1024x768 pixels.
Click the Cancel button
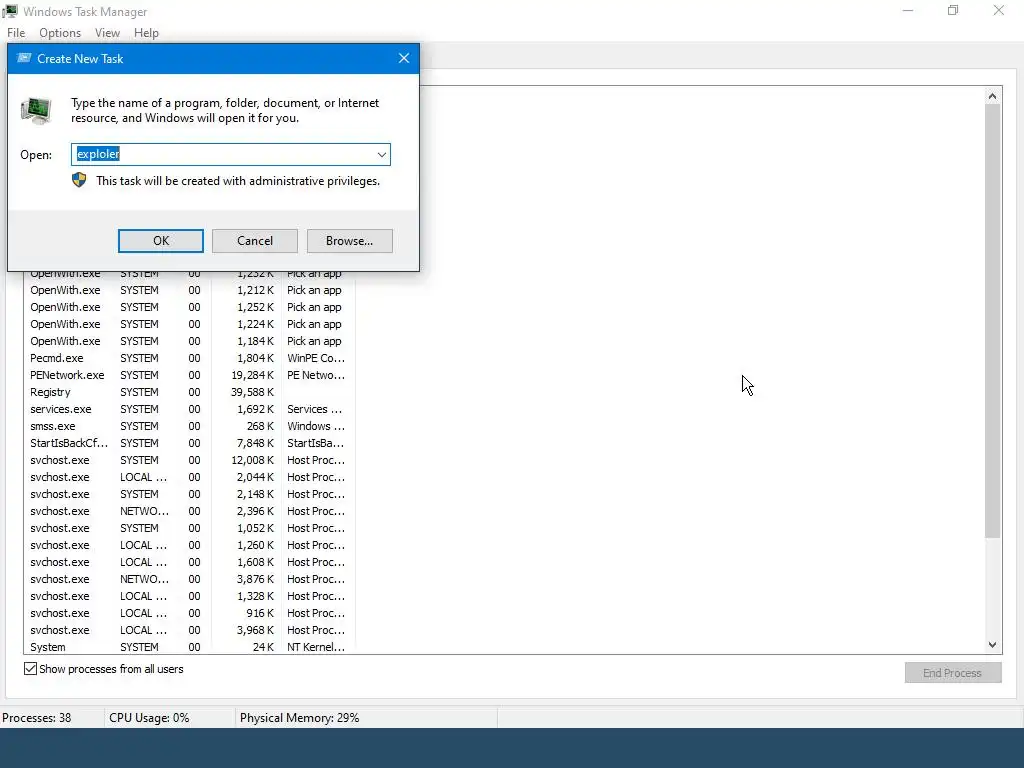pos(255,241)
